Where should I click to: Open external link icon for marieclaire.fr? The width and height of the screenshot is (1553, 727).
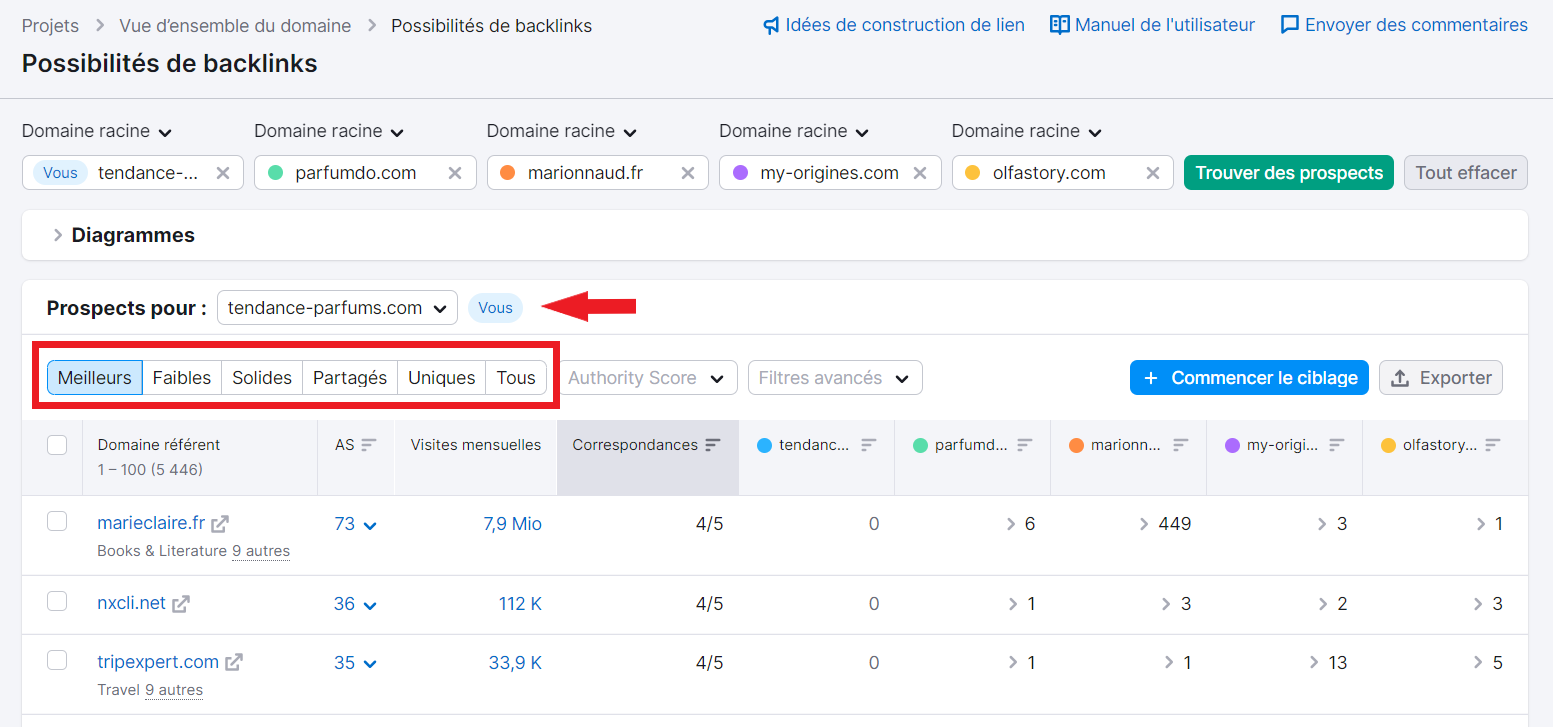pos(220,524)
